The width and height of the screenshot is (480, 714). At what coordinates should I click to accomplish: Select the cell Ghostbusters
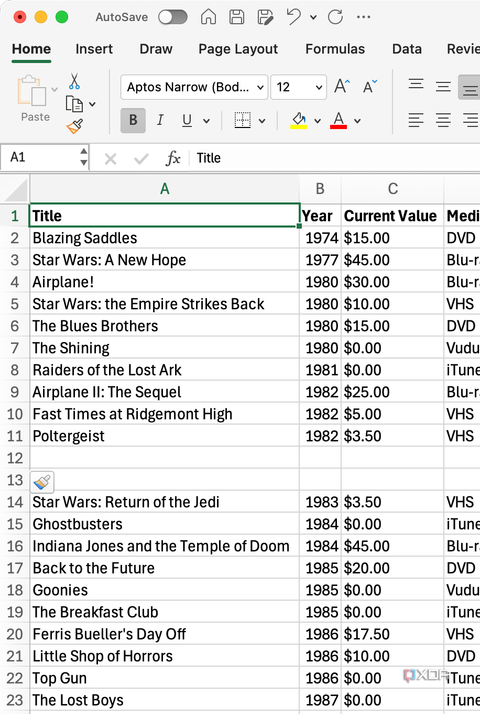164,524
